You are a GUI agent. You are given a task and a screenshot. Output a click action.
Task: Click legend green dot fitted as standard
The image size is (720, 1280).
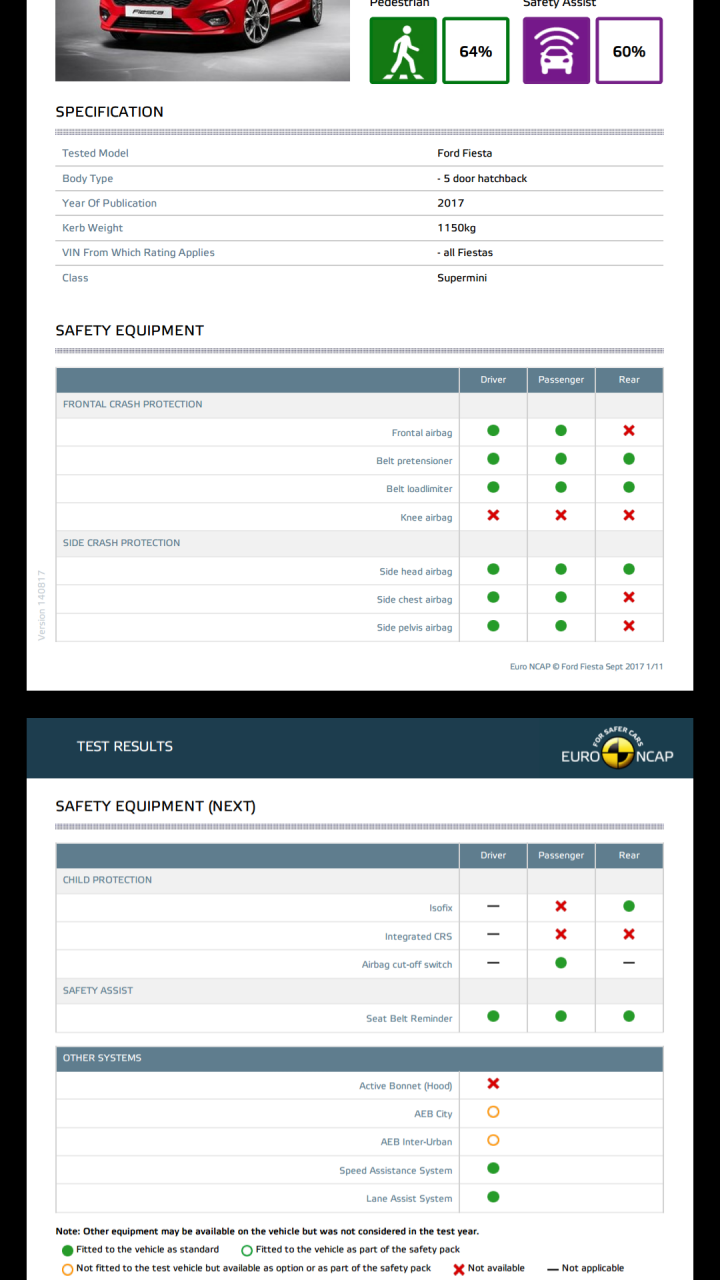(67, 1250)
